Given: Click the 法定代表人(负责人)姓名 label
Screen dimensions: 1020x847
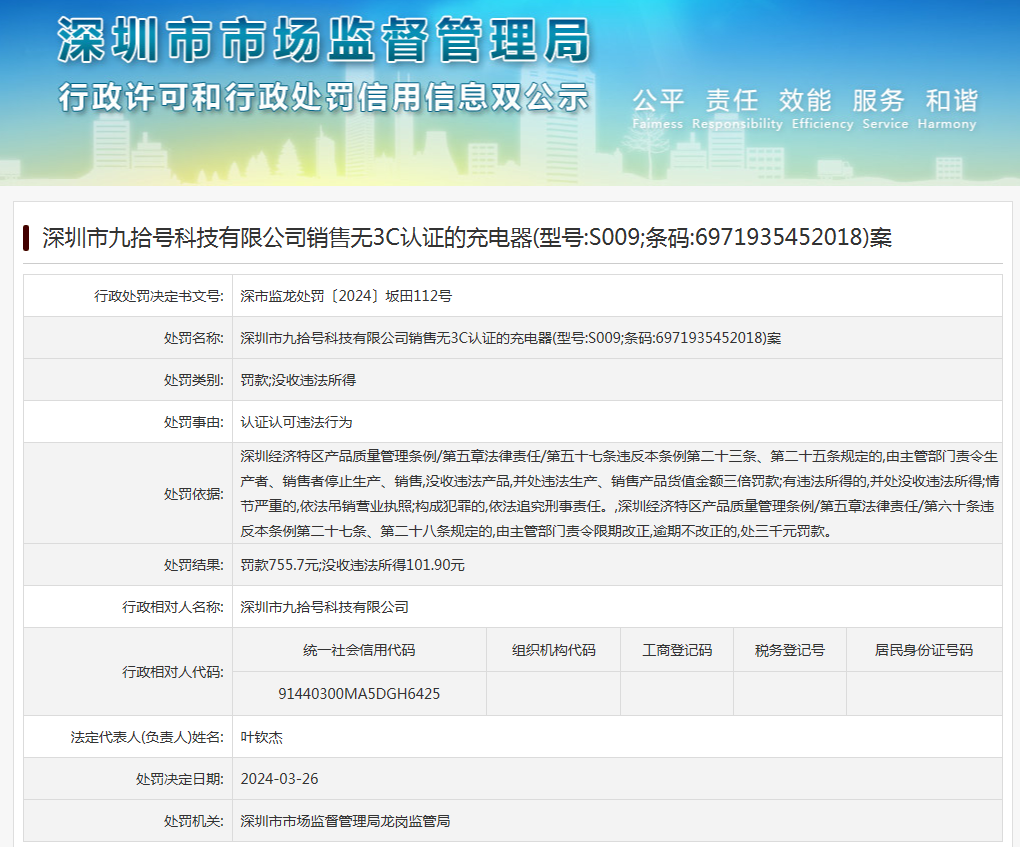Looking at the screenshot, I should coord(147,737).
